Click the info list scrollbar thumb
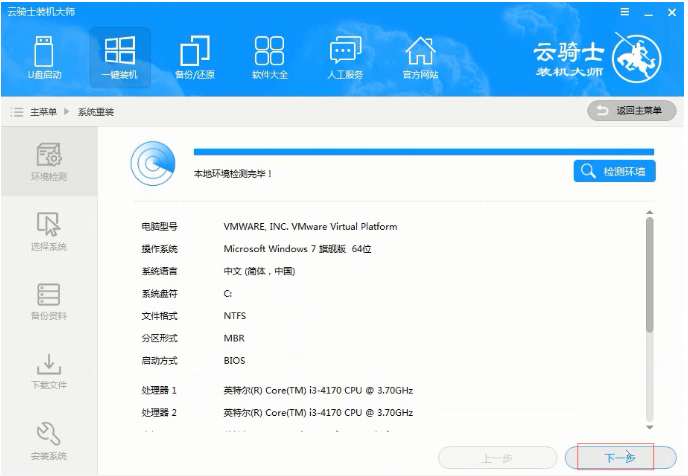 tap(650, 275)
